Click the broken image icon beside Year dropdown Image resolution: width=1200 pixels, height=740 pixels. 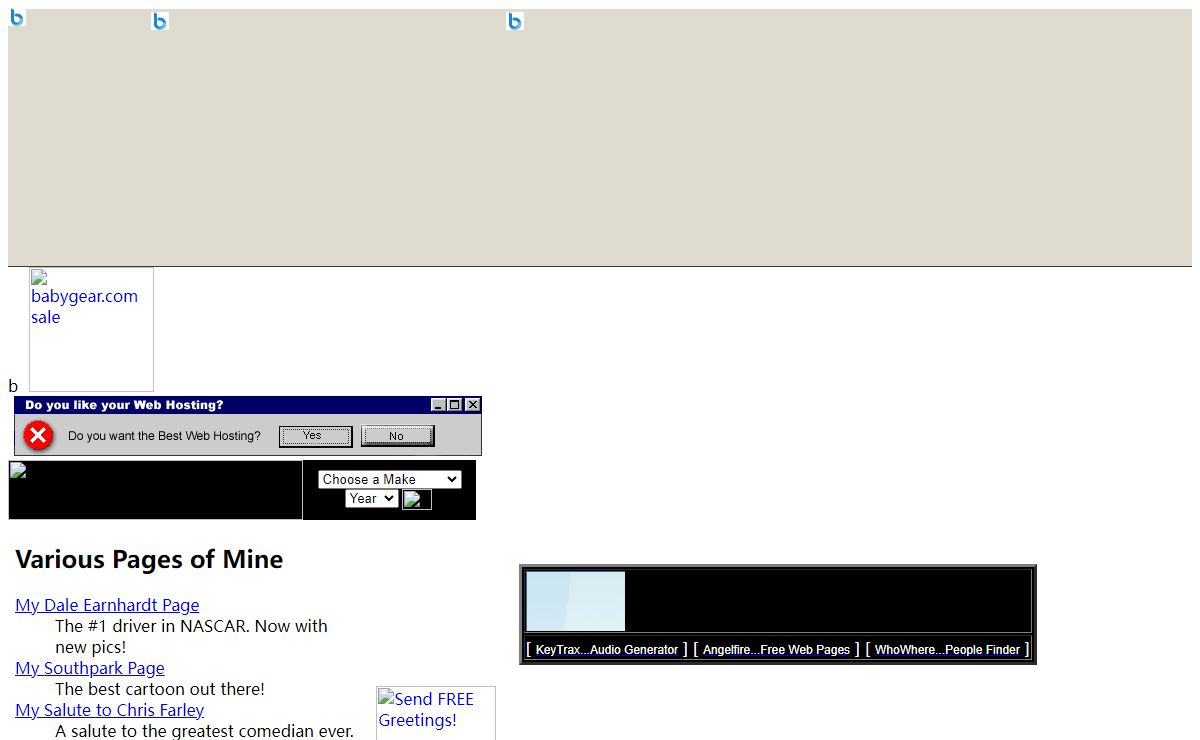coord(416,499)
